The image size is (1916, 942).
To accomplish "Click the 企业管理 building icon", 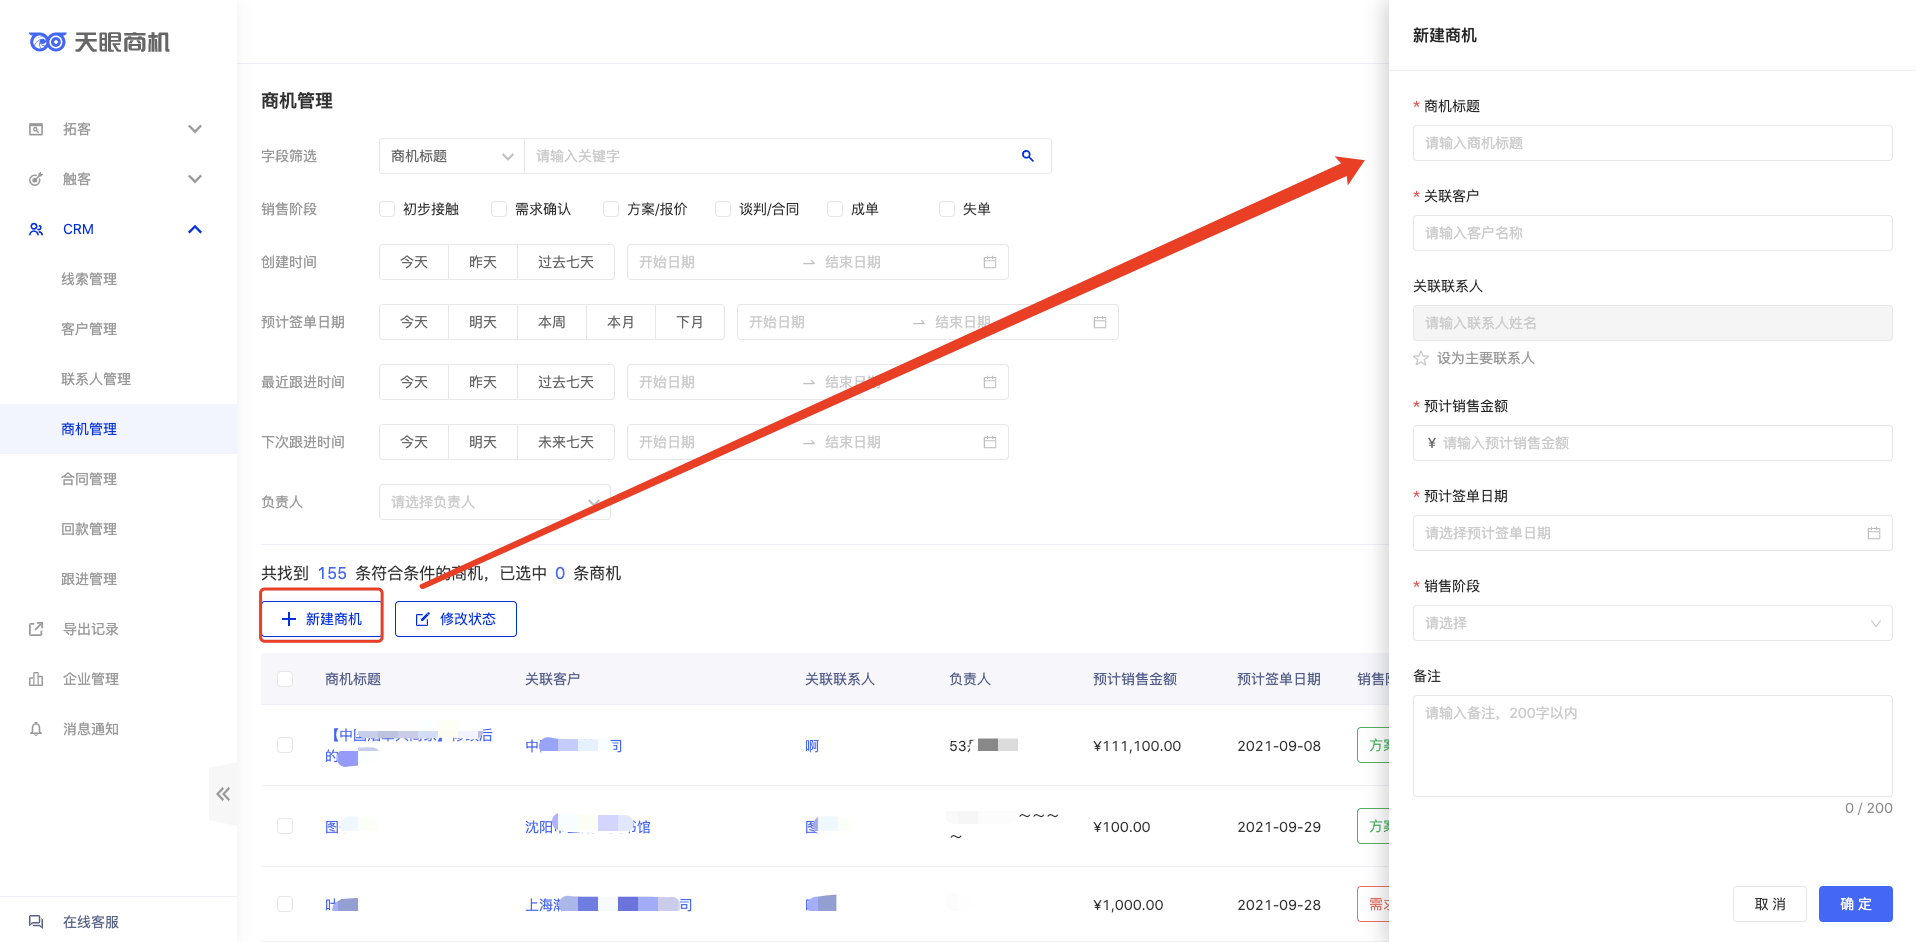I will 36,679.
